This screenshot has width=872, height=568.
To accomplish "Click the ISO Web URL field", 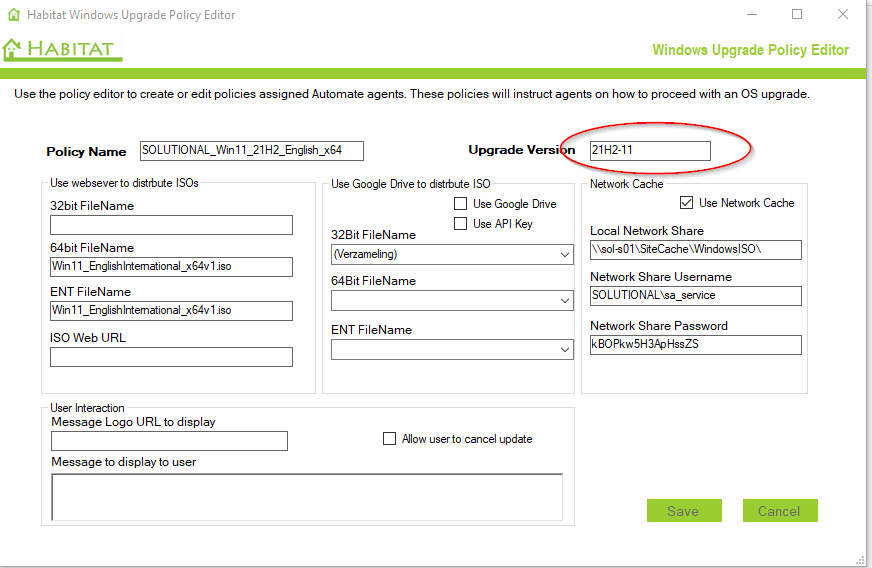I will coord(171,357).
